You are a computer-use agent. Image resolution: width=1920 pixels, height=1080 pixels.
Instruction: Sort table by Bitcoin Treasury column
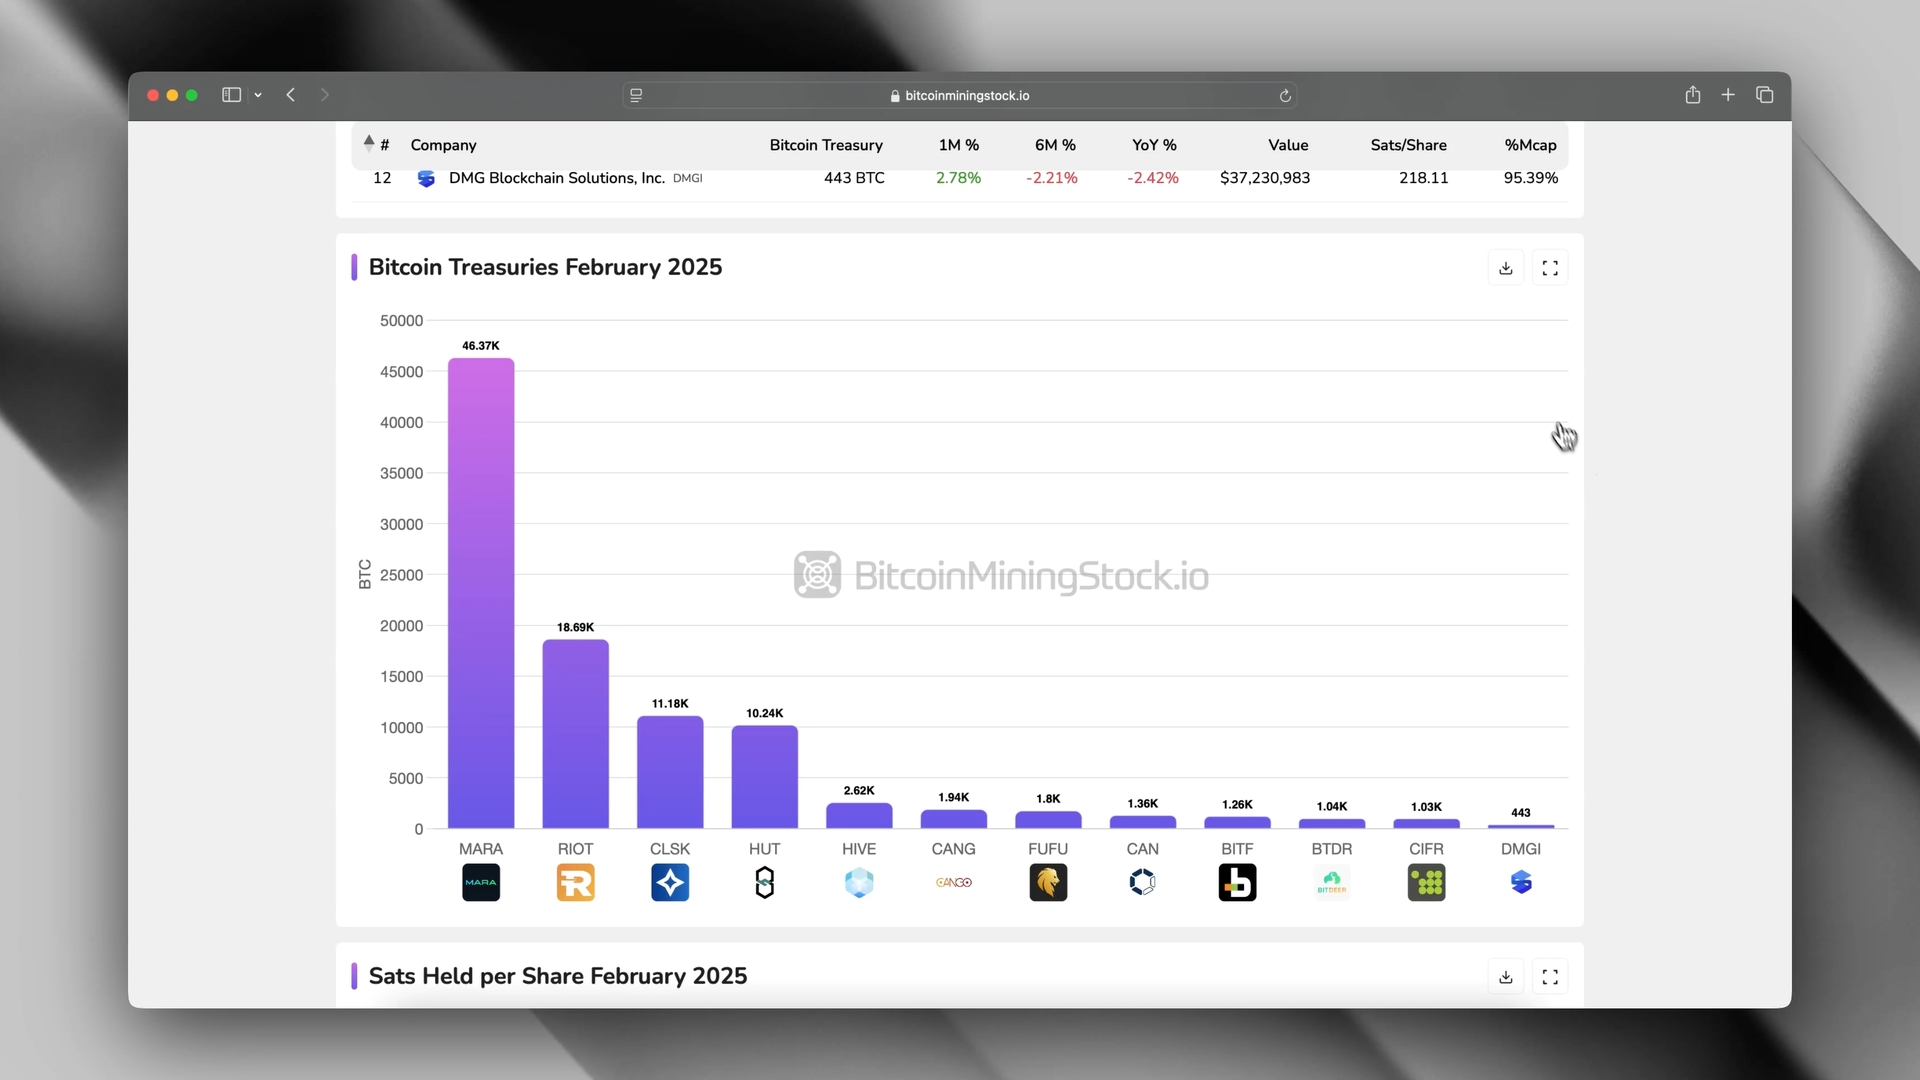click(x=825, y=145)
